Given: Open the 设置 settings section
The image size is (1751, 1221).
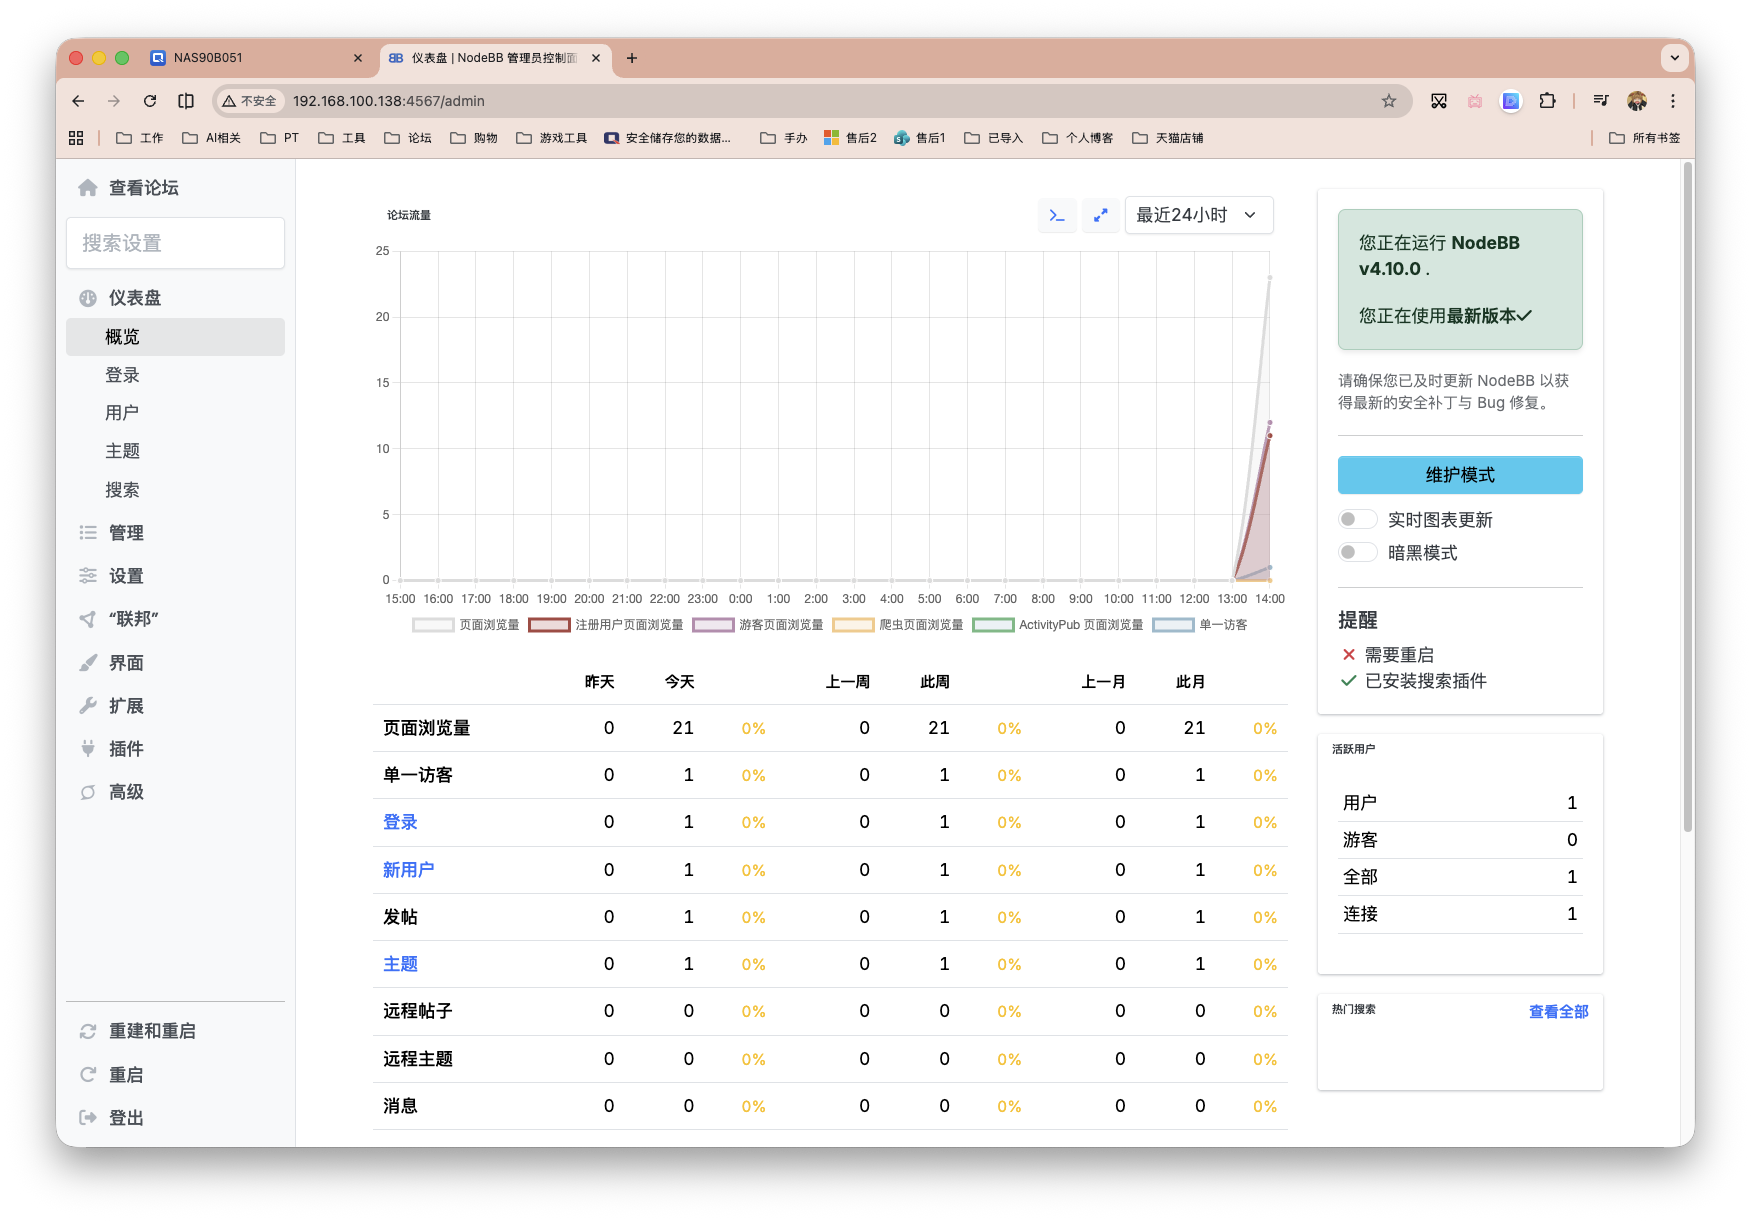Looking at the screenshot, I should coord(124,576).
